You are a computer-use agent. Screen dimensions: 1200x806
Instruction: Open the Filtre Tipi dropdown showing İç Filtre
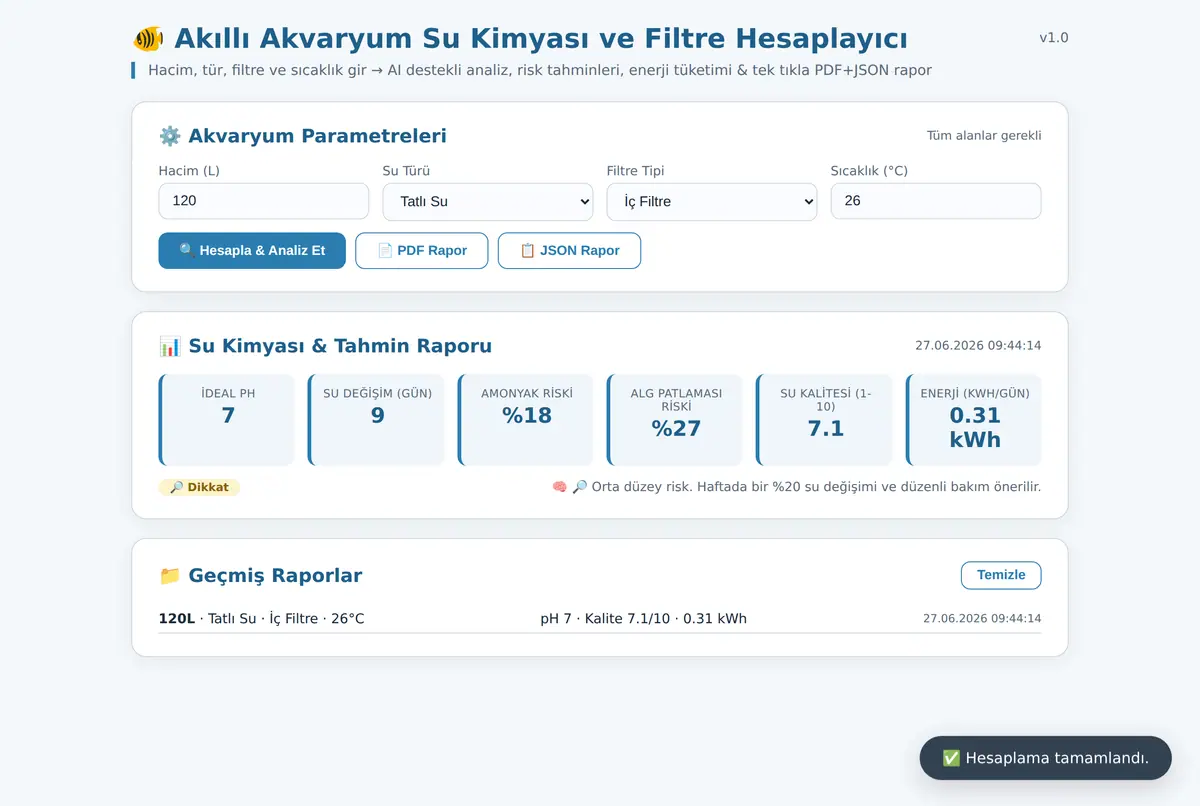tap(712, 201)
